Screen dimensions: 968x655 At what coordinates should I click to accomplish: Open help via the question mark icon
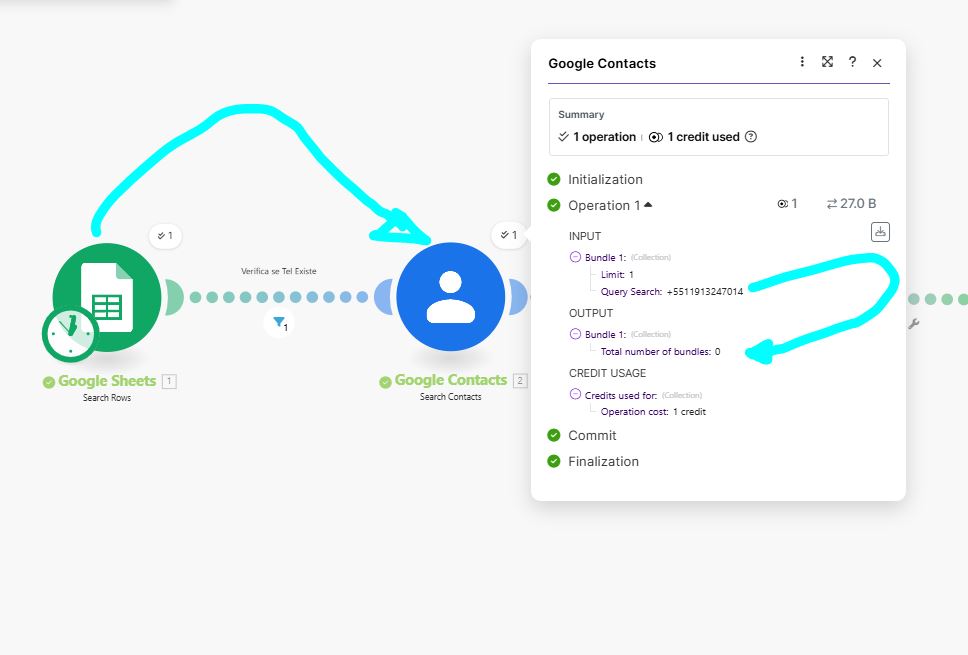tap(853, 62)
